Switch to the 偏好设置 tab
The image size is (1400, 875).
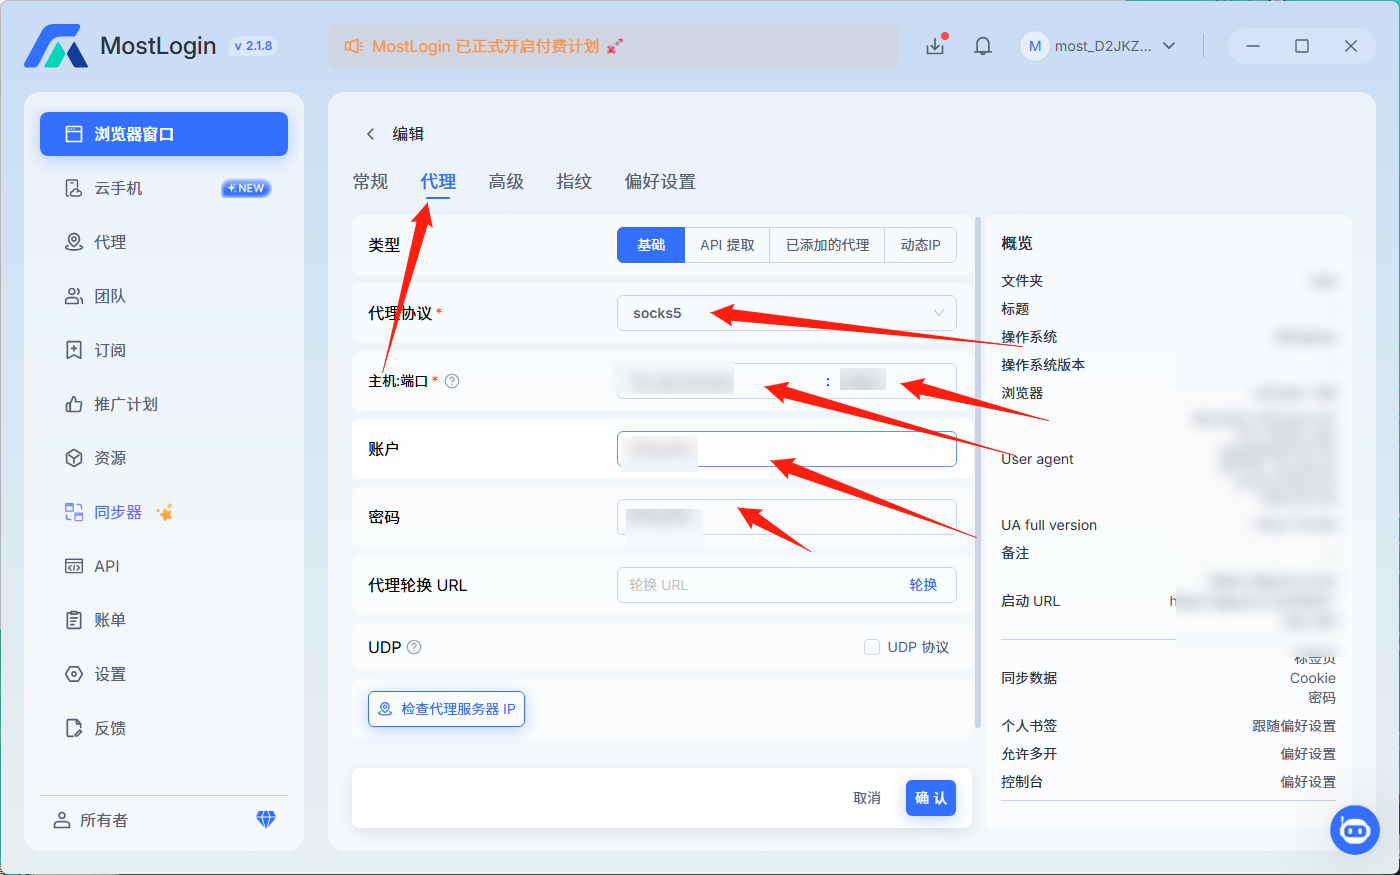(x=660, y=181)
